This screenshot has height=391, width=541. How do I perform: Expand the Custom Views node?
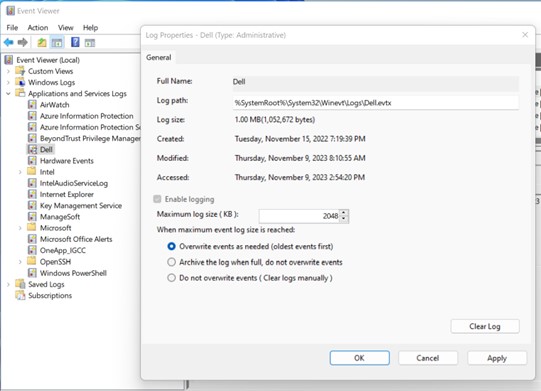pyautogui.click(x=8, y=71)
